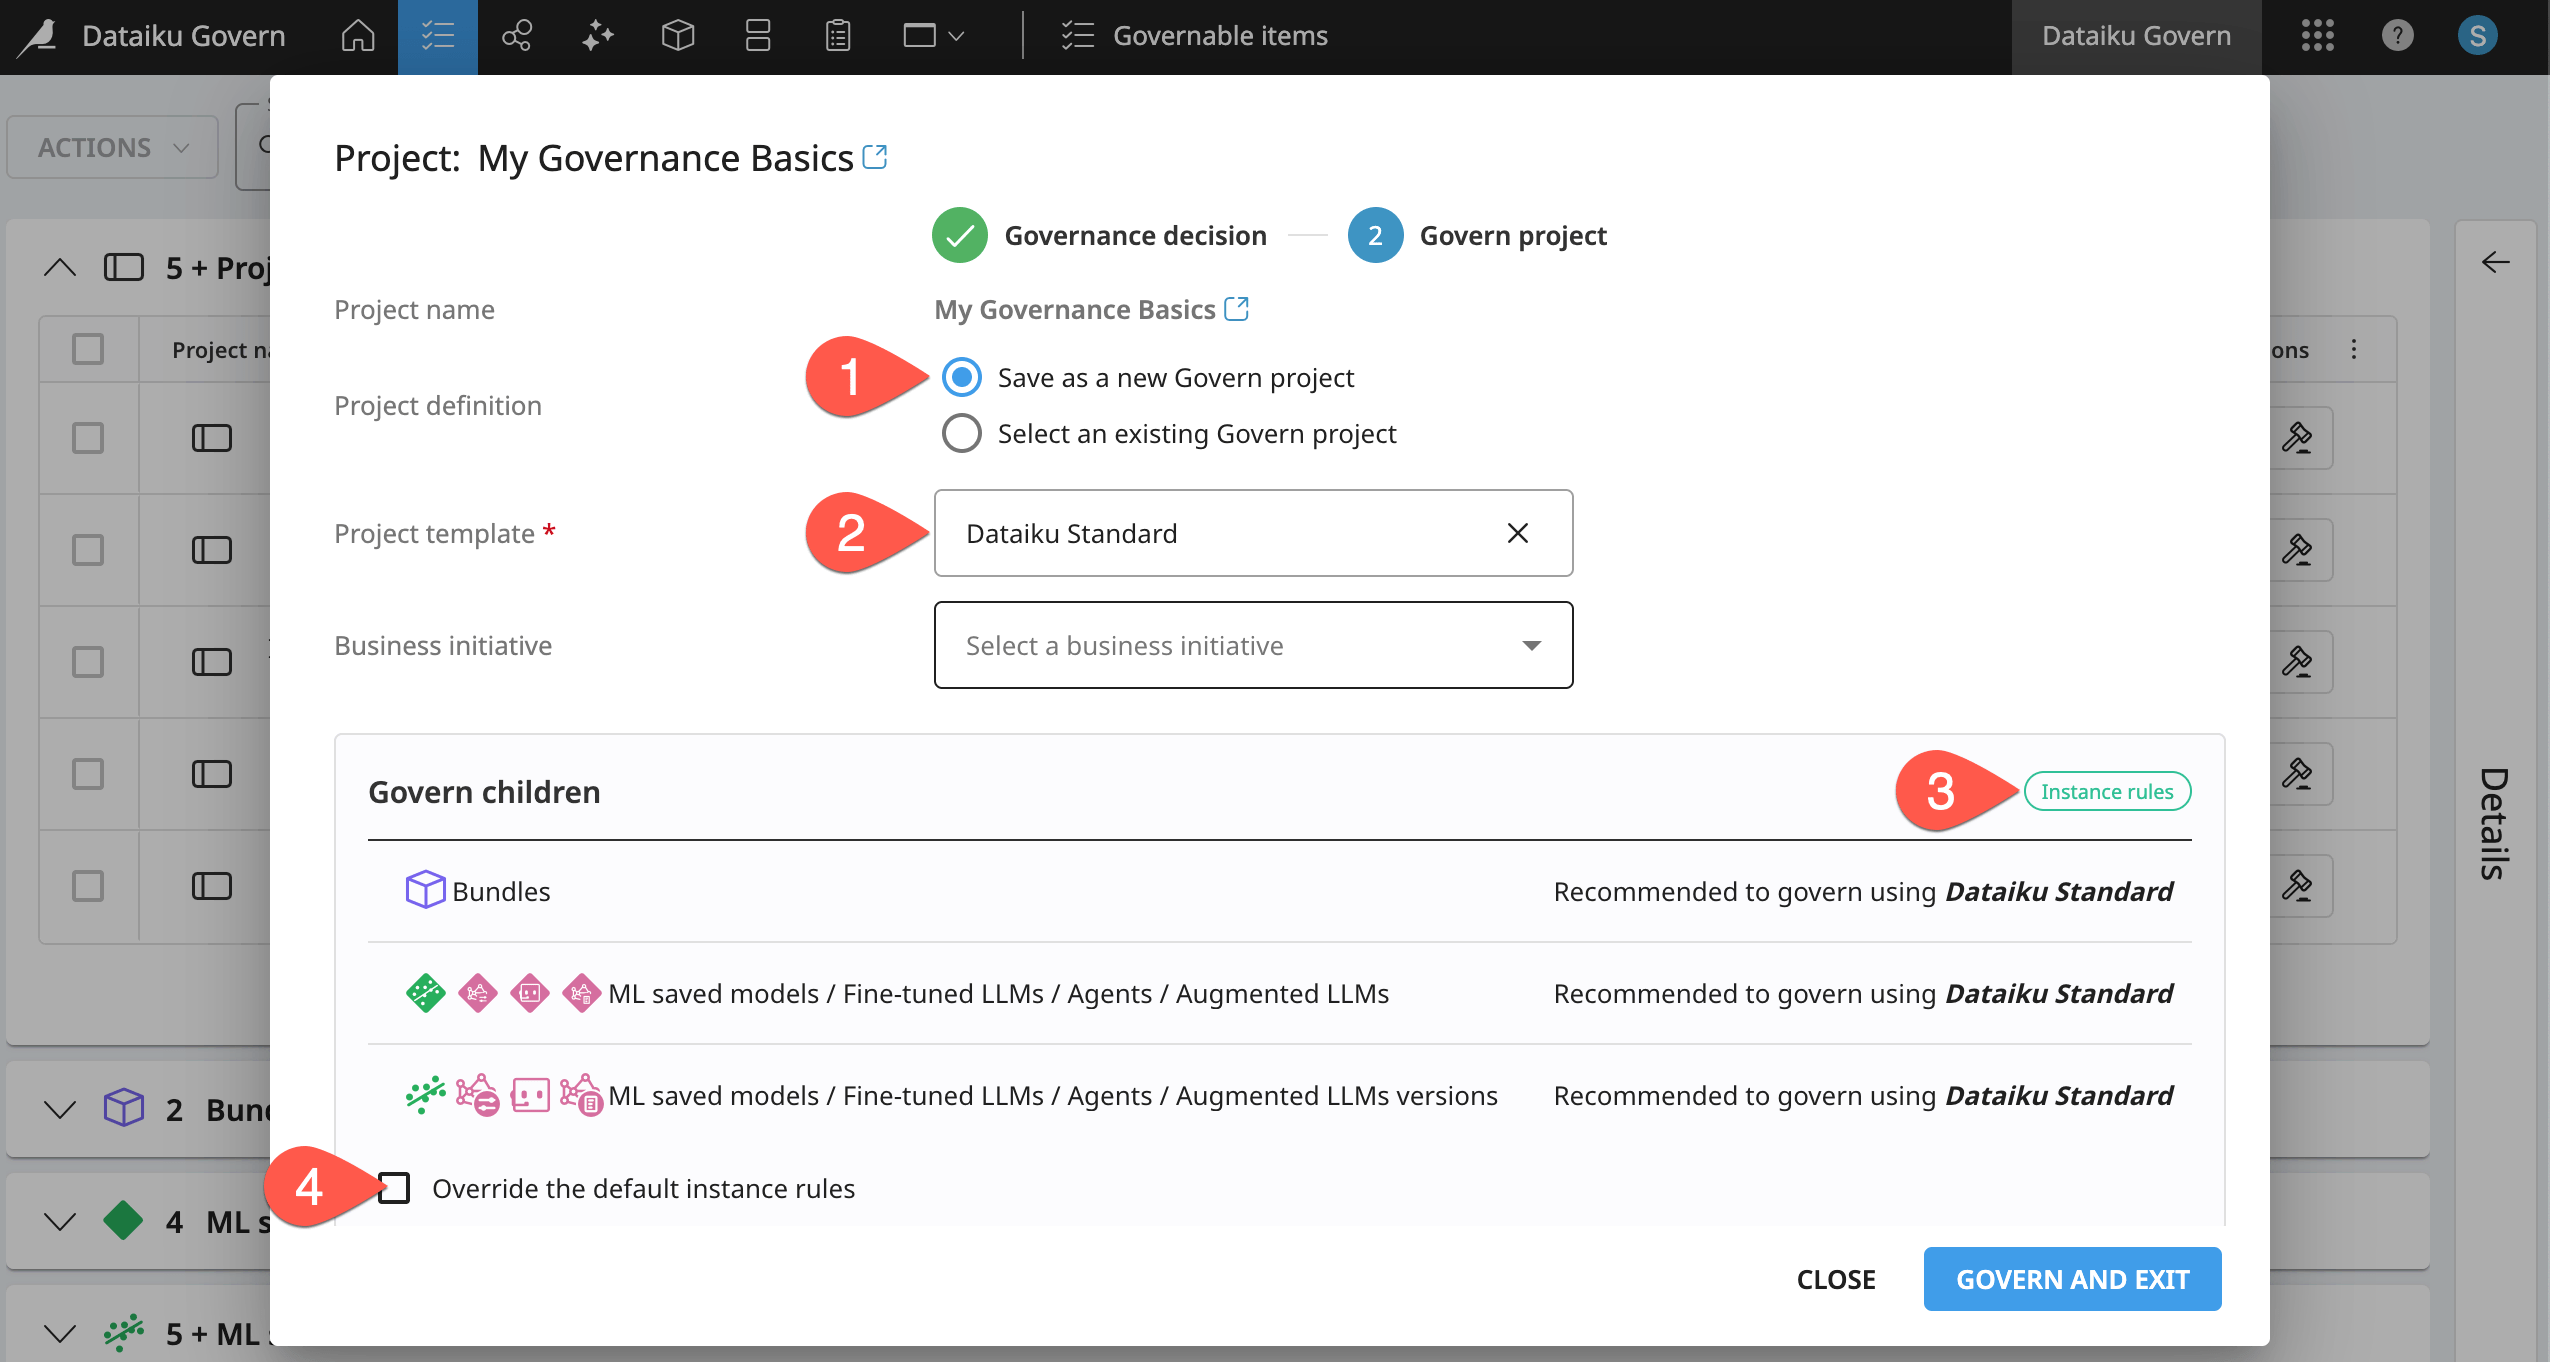Open the ACTIONS dropdown

tap(112, 147)
